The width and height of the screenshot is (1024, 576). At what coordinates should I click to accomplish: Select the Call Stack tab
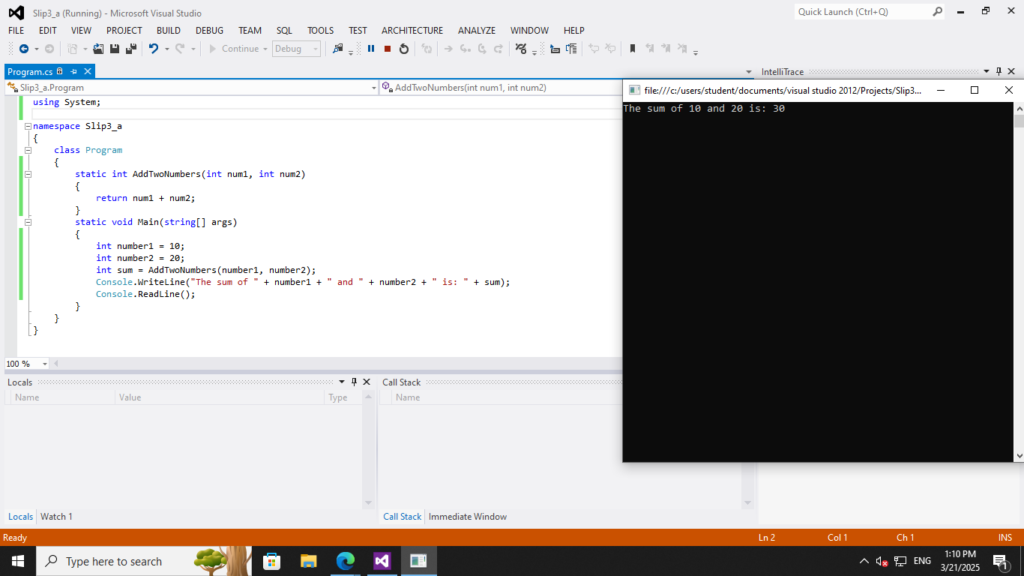402,517
